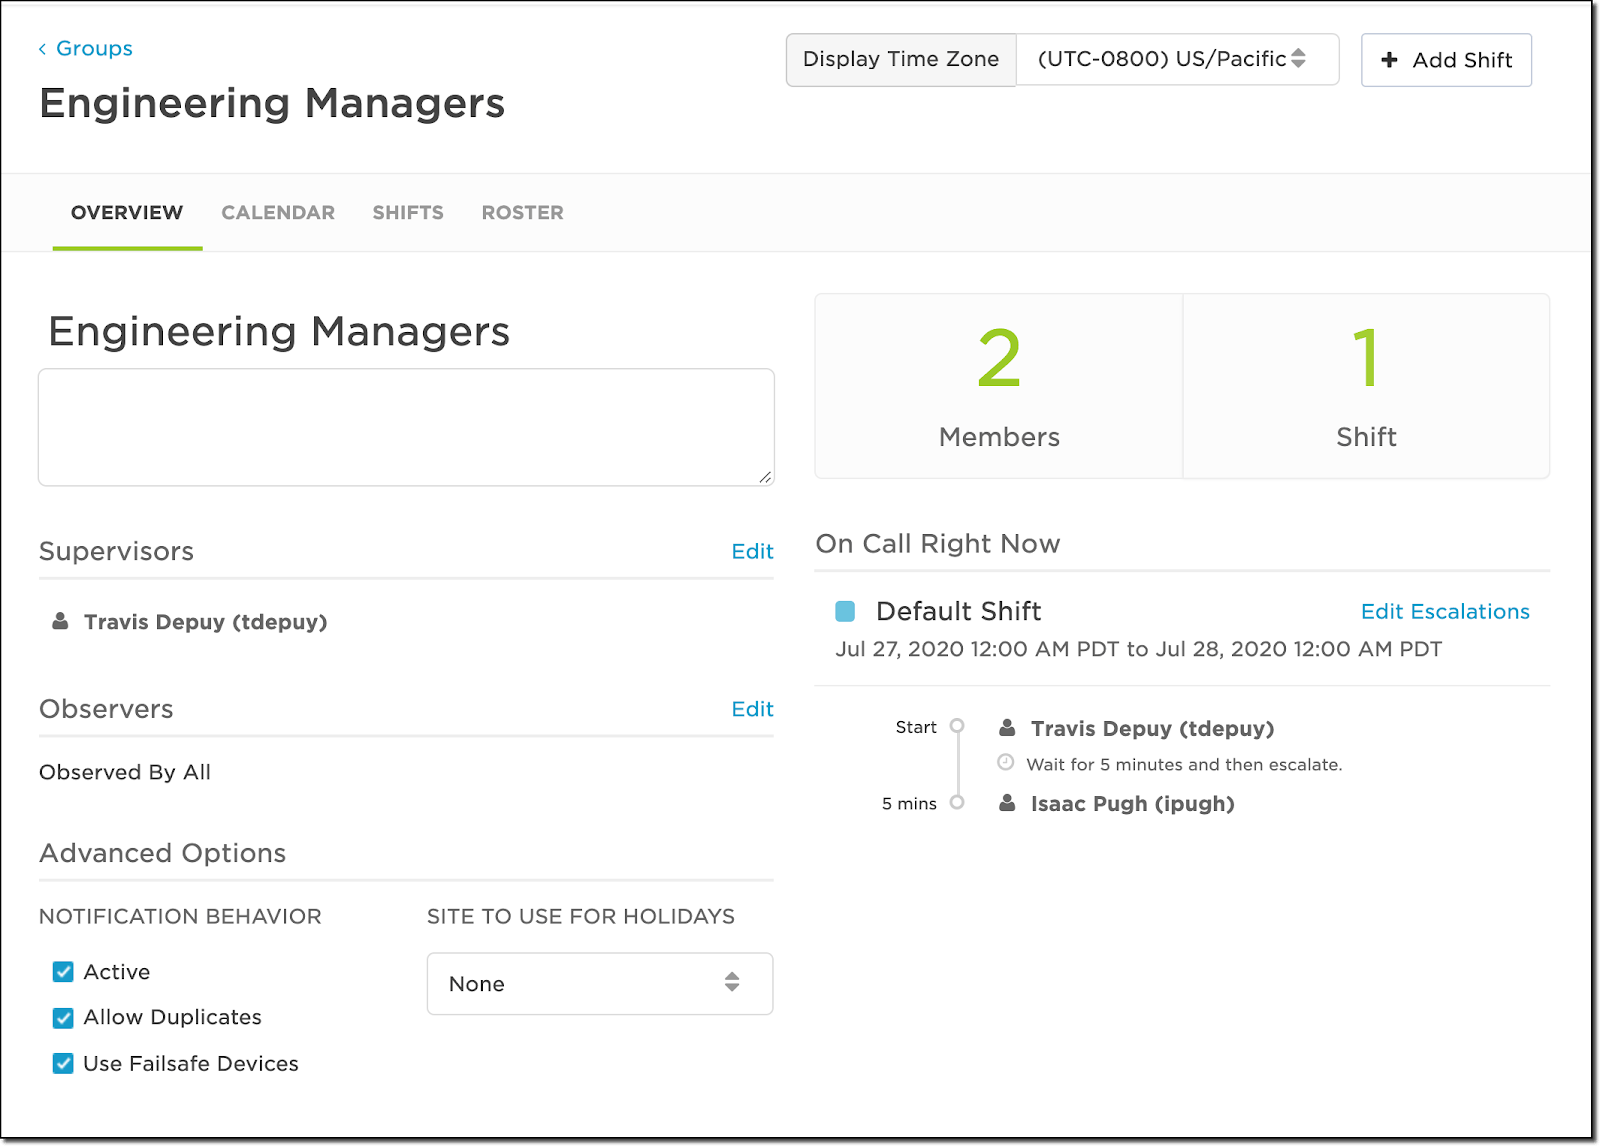Viewport: 1600px width, 1146px height.
Task: Click Edit link for Supervisors
Action: pos(752,552)
